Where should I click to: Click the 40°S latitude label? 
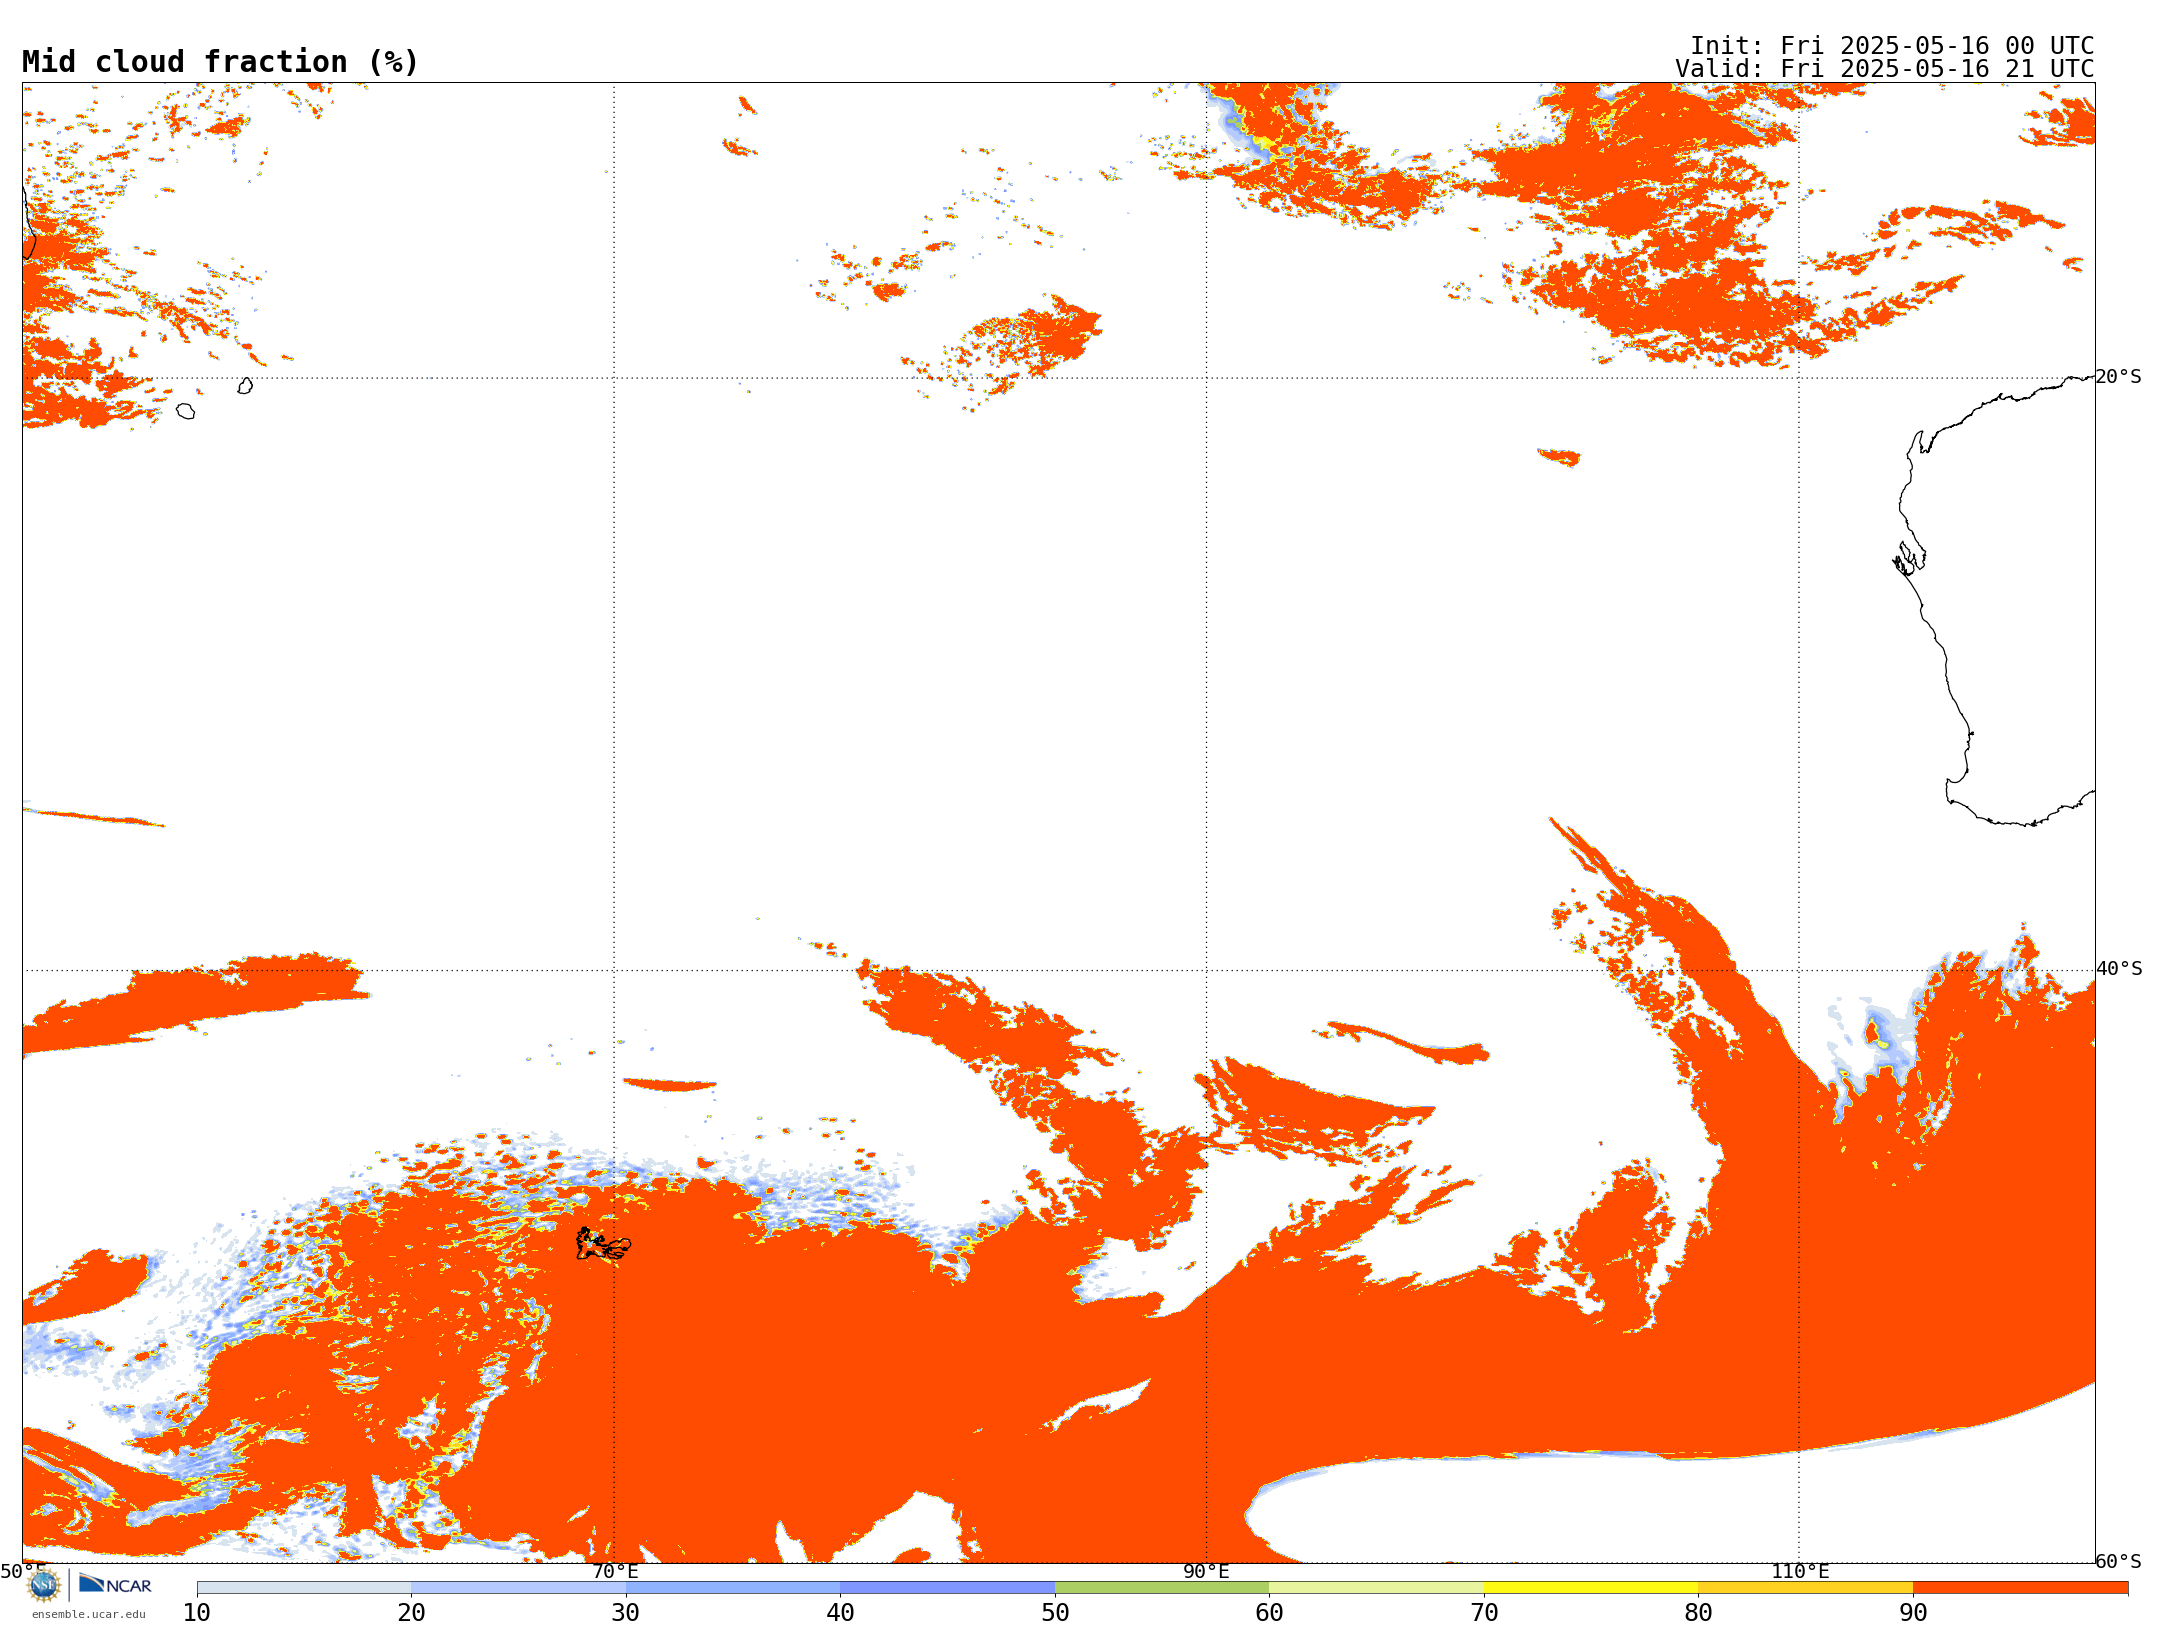click(2119, 969)
